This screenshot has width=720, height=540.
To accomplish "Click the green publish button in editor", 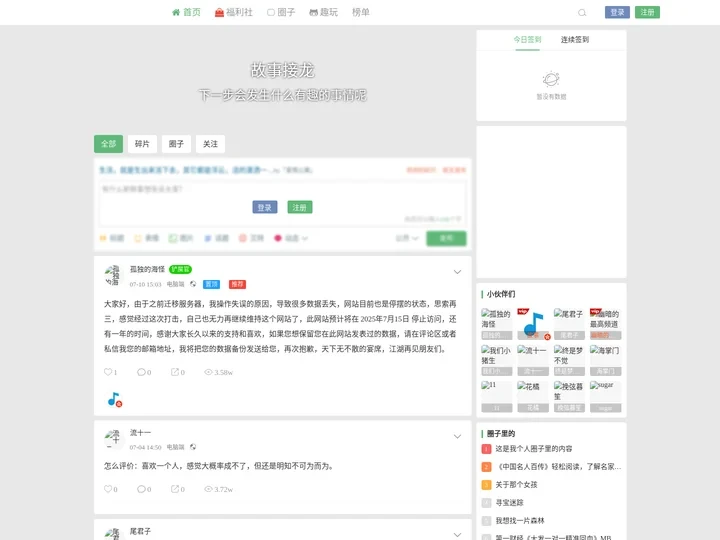I will [x=446, y=238].
